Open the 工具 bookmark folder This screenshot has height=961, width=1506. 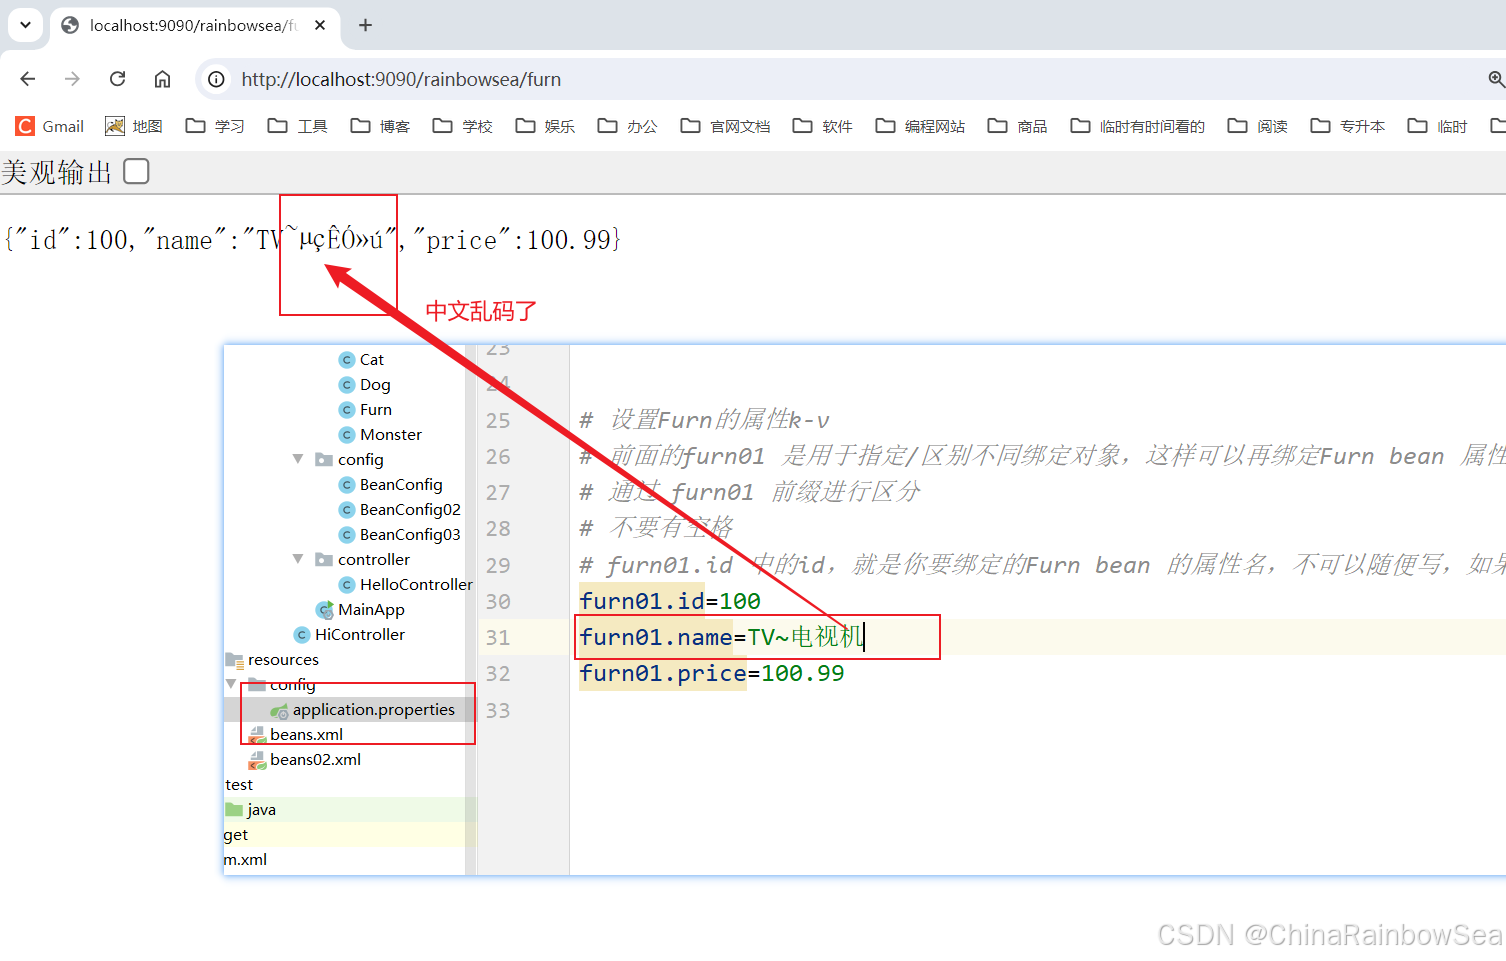tap(298, 126)
